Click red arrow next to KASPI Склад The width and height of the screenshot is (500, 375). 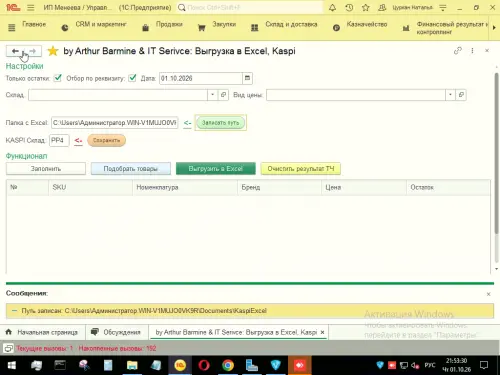pos(78,141)
